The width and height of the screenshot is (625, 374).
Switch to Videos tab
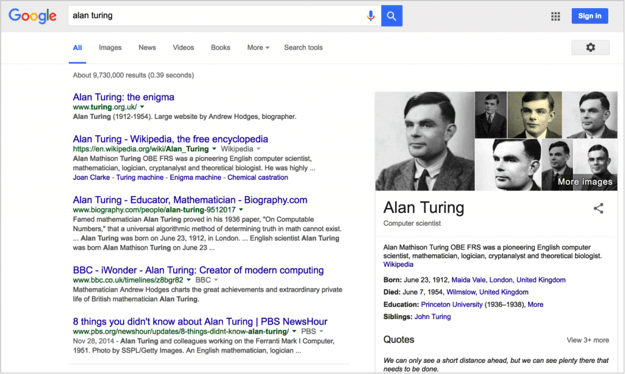click(x=183, y=47)
